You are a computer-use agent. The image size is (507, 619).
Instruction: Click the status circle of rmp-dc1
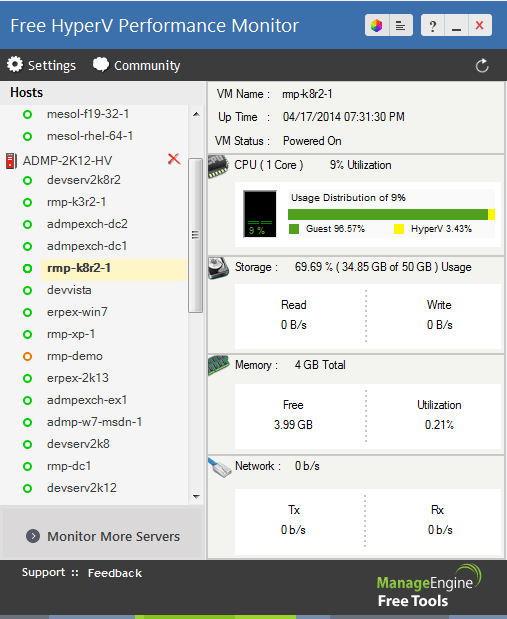coord(27,467)
